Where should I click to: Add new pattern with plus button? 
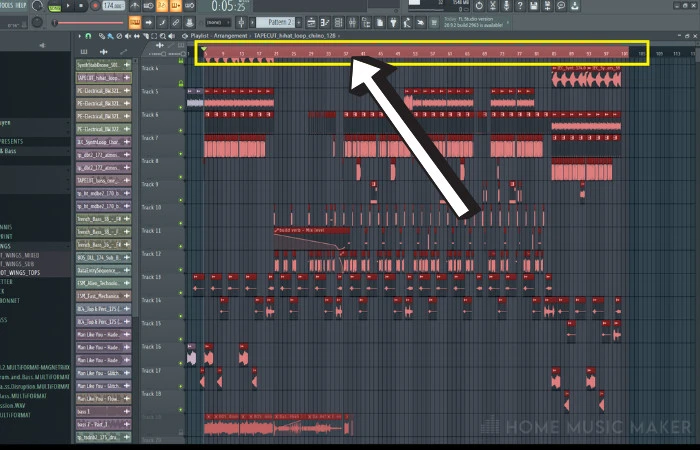click(x=299, y=22)
